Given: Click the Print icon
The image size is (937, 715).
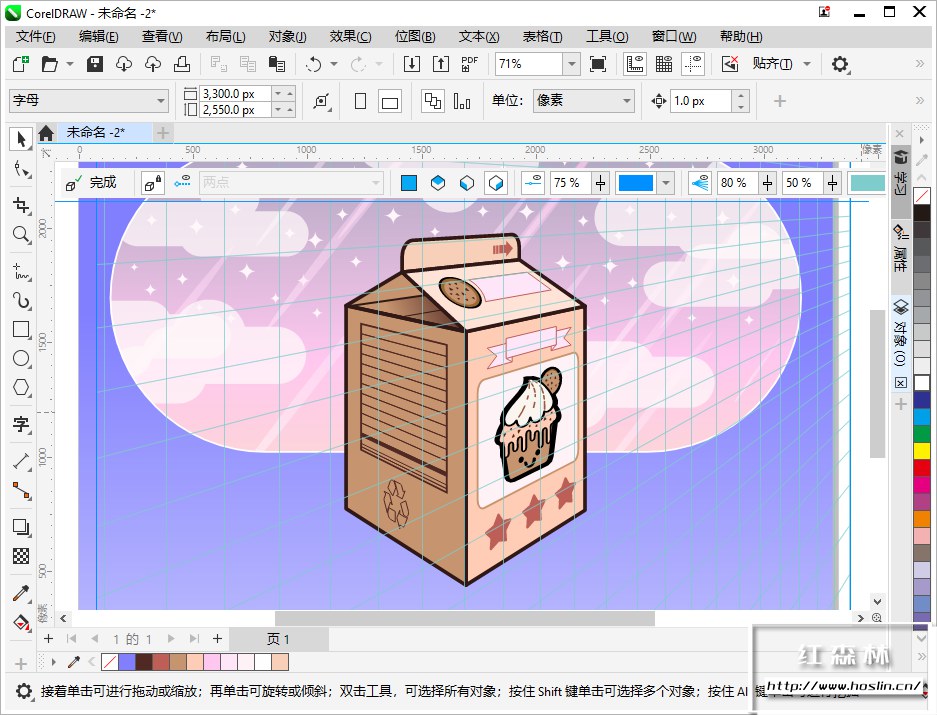Looking at the screenshot, I should tap(182, 64).
